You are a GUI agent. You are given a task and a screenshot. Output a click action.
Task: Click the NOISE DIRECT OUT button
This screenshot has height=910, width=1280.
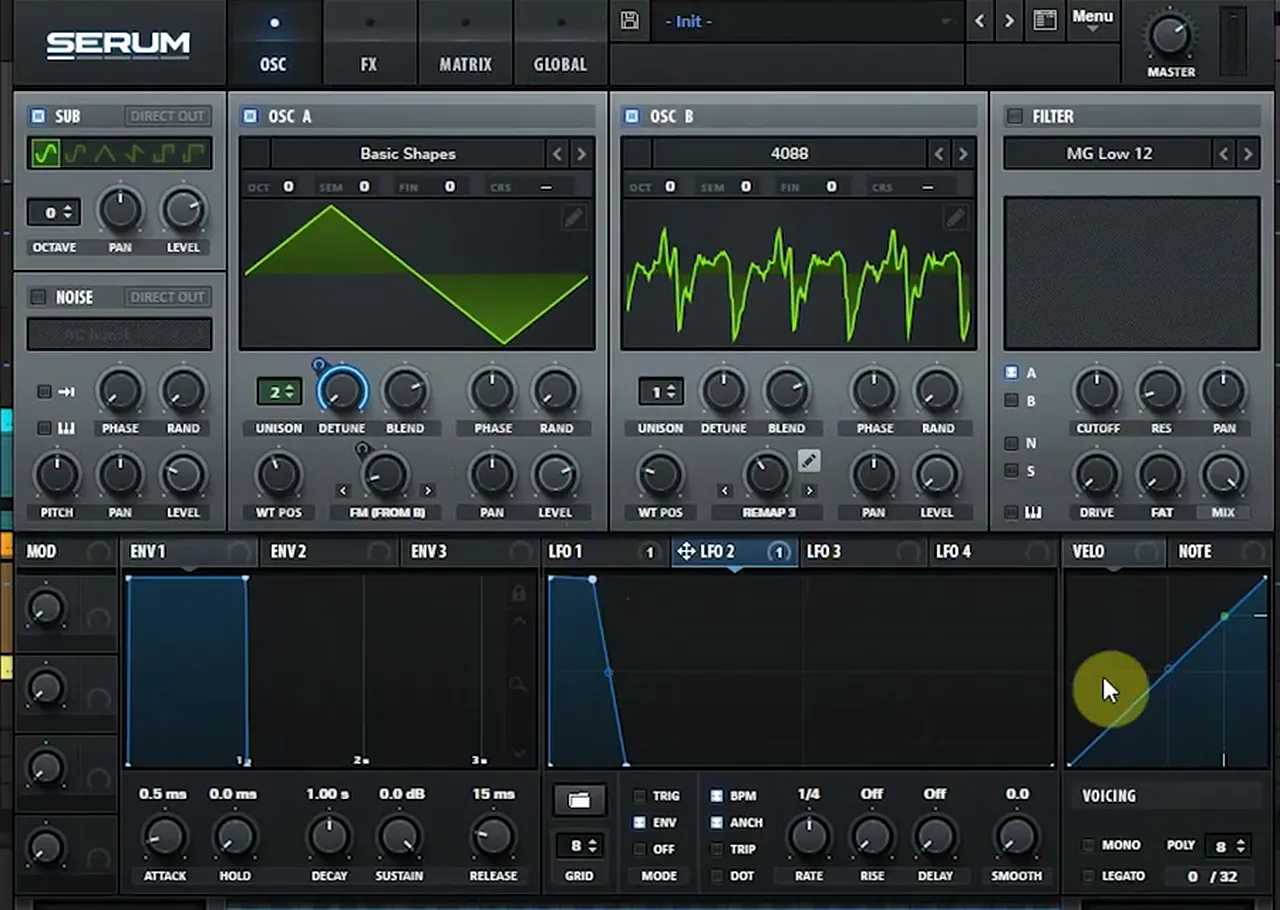click(x=167, y=297)
